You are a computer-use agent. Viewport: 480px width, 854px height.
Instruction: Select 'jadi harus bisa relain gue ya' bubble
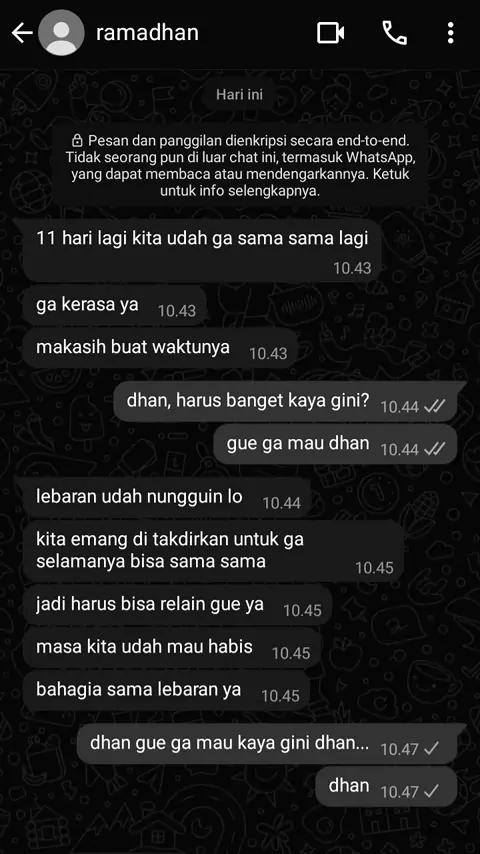tap(177, 605)
